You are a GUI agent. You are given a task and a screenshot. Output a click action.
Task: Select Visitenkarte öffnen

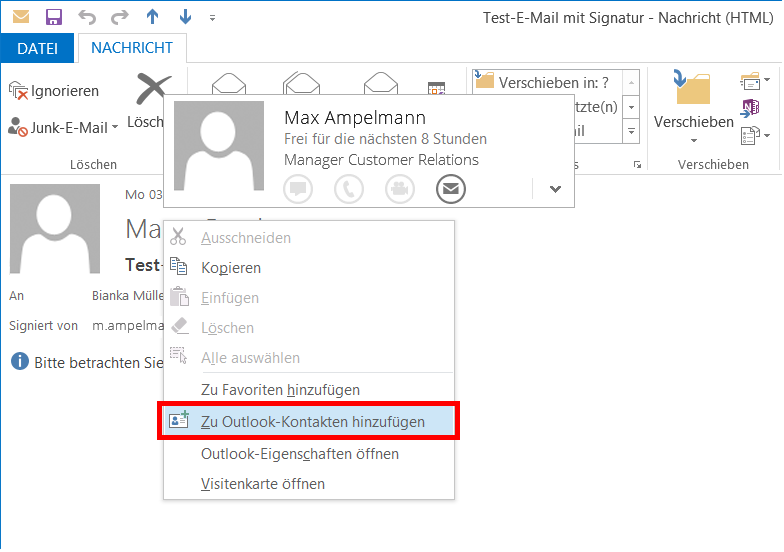[x=309, y=484]
